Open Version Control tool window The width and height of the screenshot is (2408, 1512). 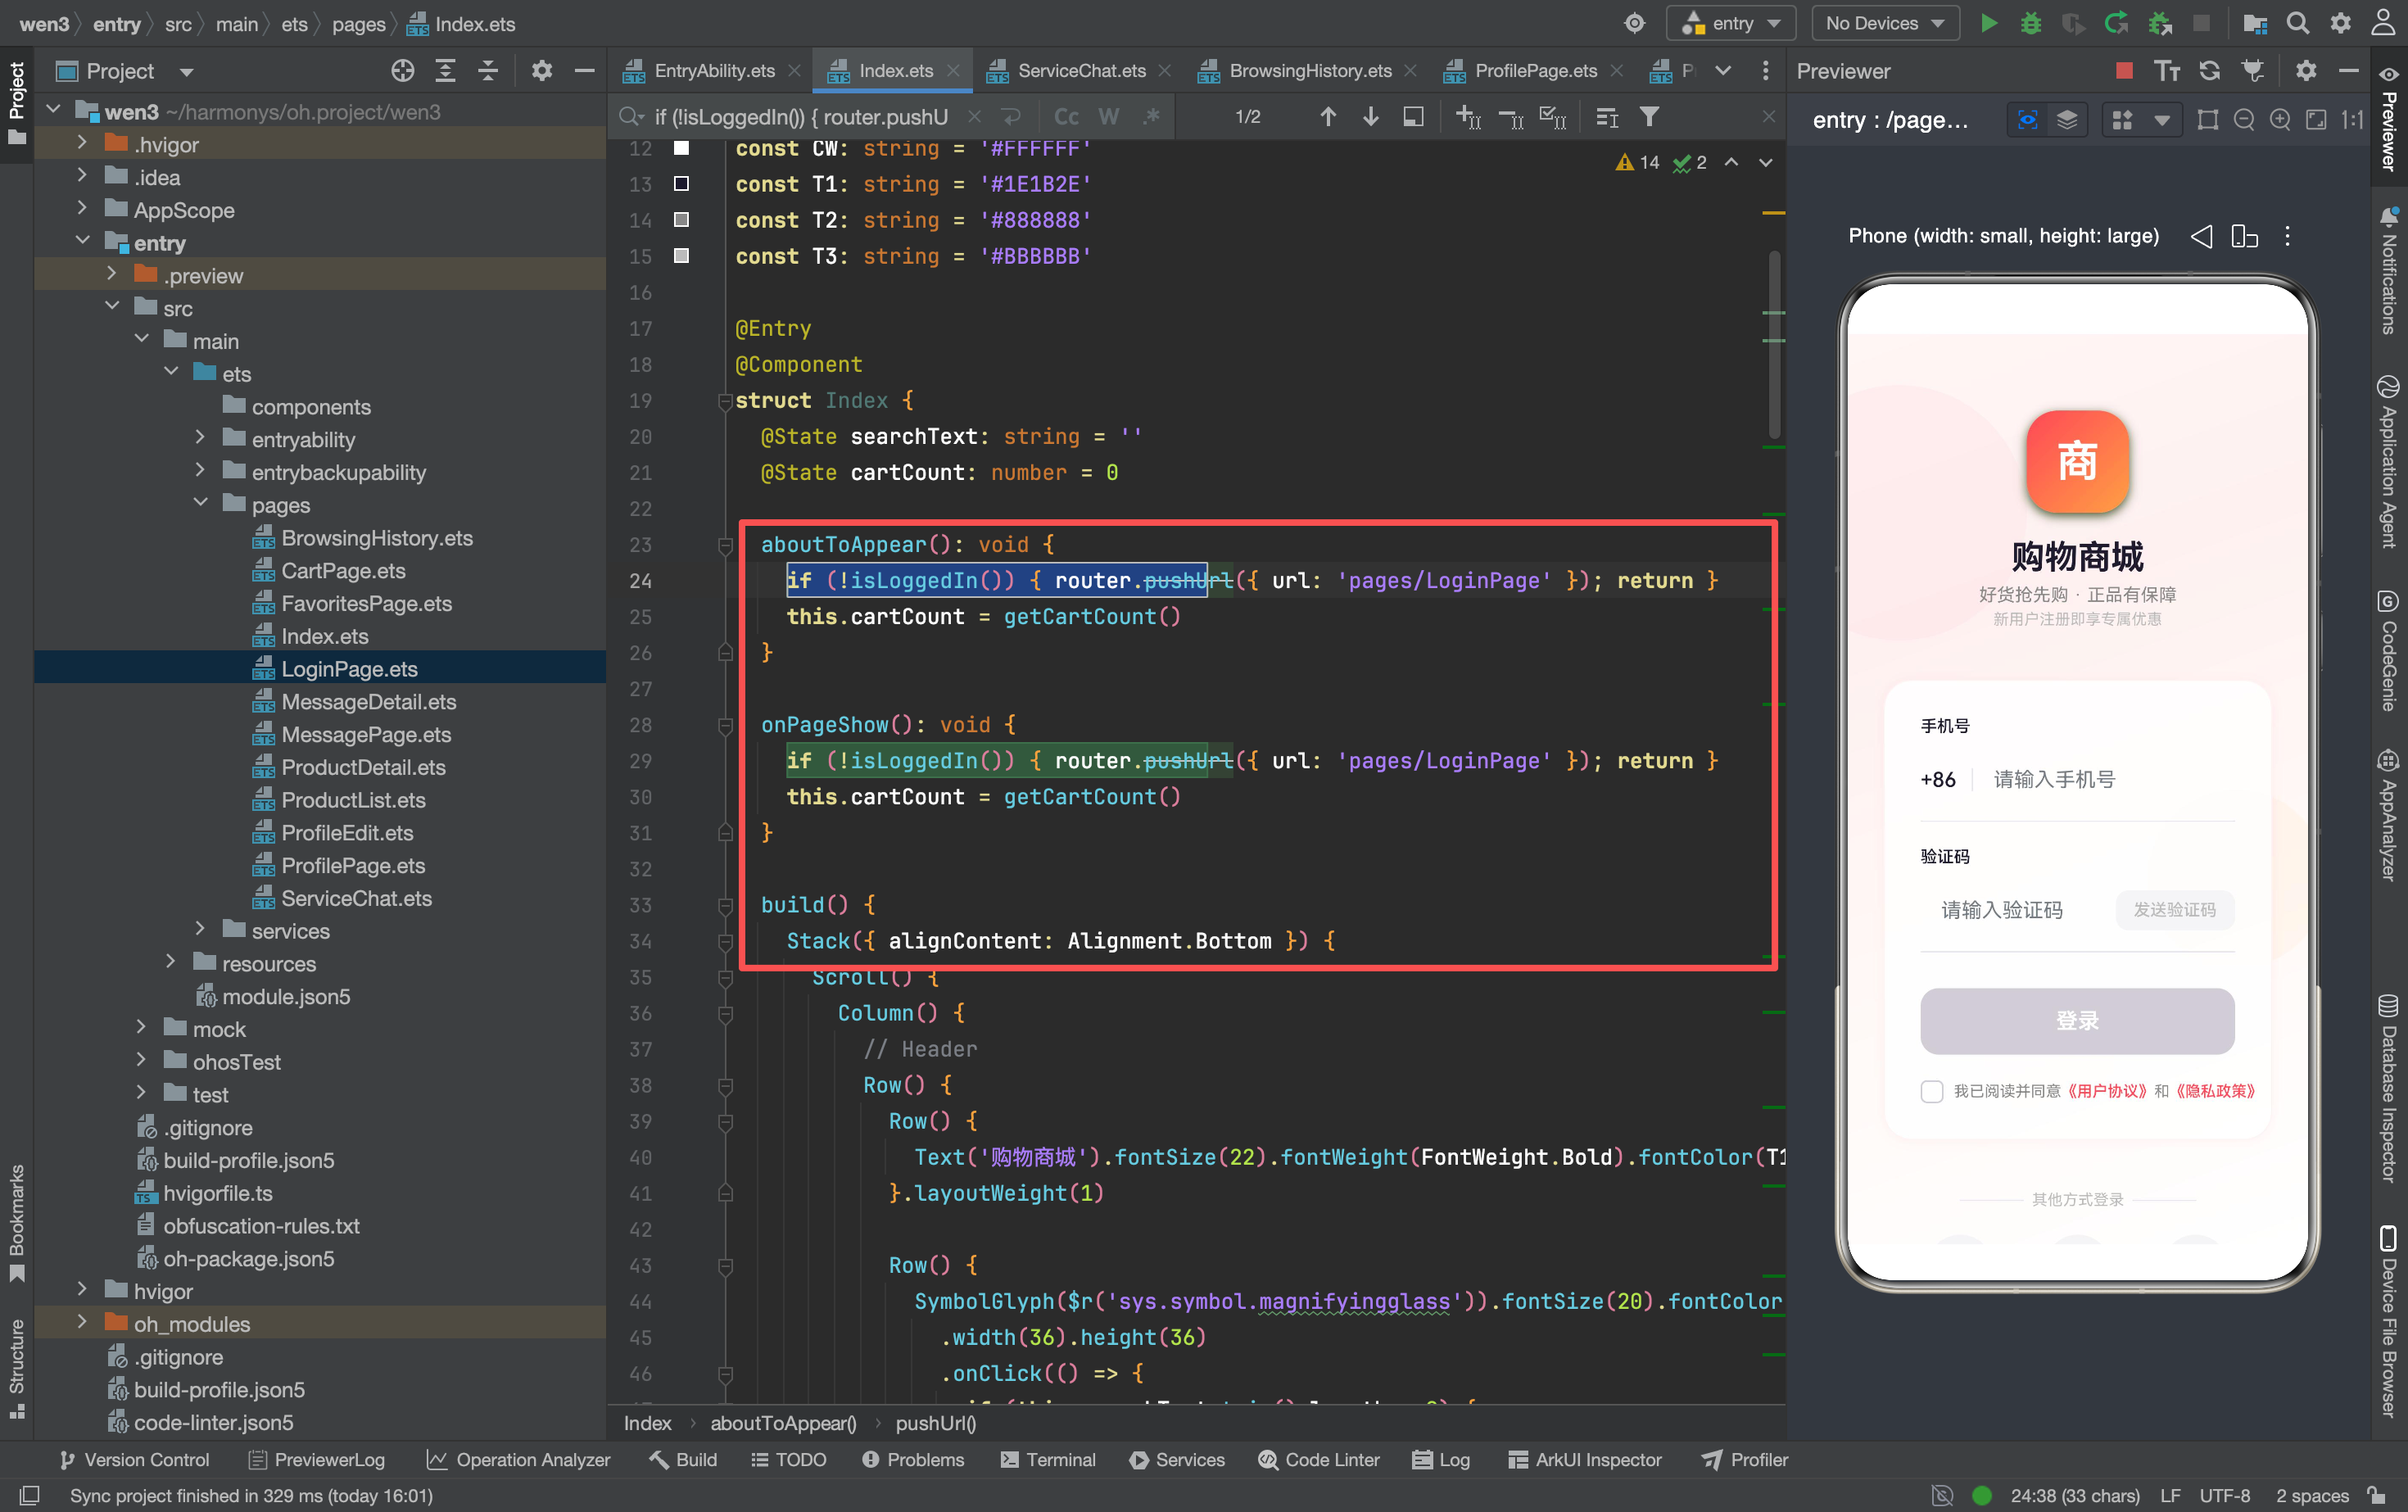tap(134, 1459)
